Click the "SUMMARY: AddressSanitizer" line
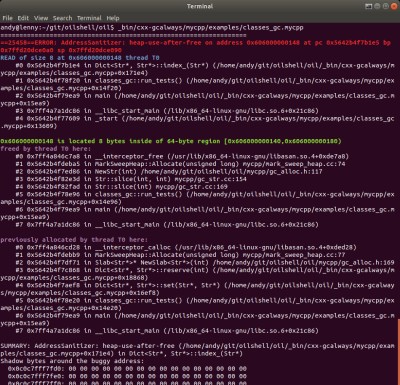Screen dimensions: 400x385 click(197, 350)
